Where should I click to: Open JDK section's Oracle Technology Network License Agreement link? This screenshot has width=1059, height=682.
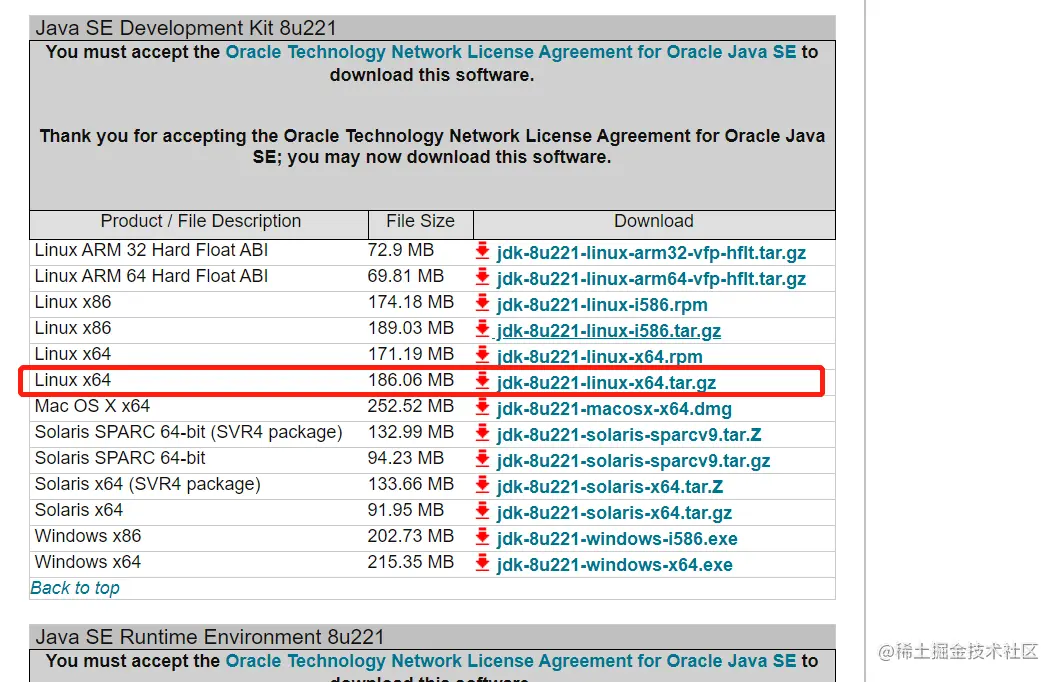pyautogui.click(x=511, y=52)
